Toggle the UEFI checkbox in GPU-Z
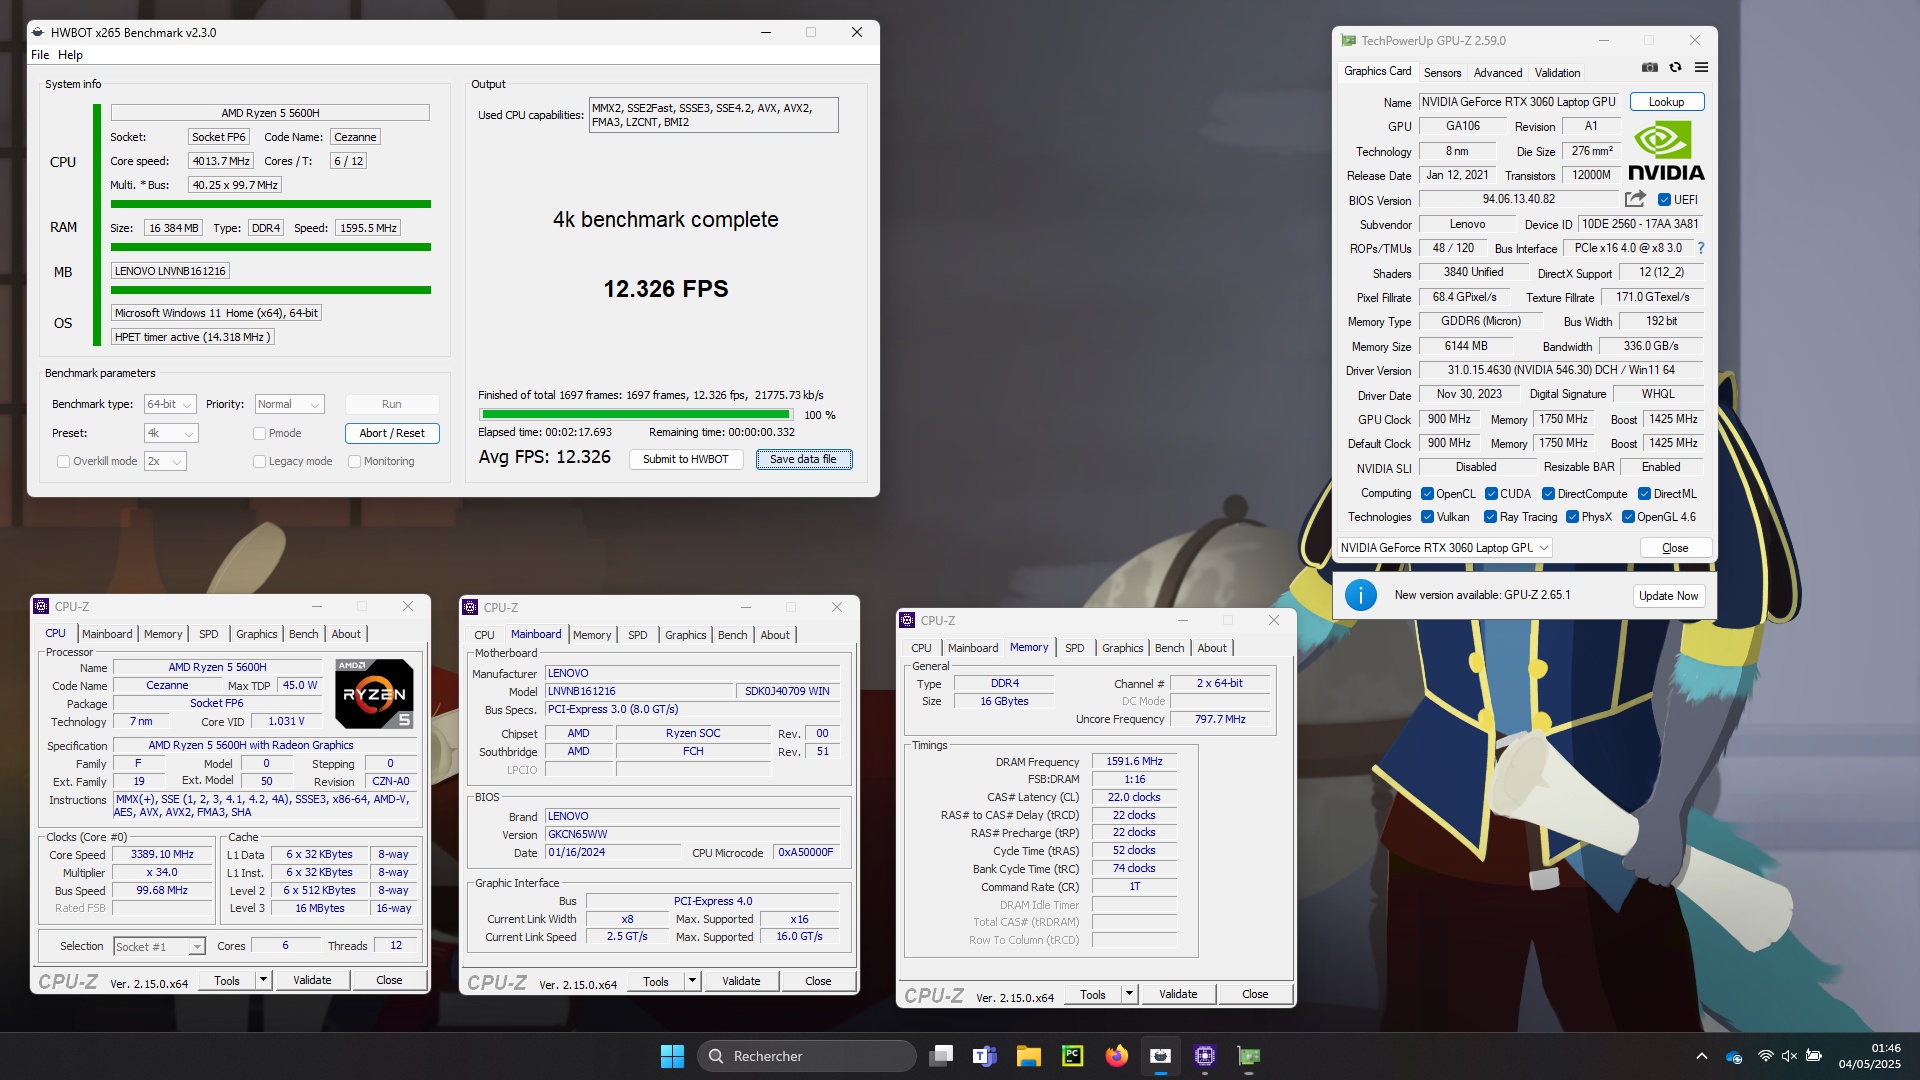The height and width of the screenshot is (1080, 1920). tap(1664, 200)
